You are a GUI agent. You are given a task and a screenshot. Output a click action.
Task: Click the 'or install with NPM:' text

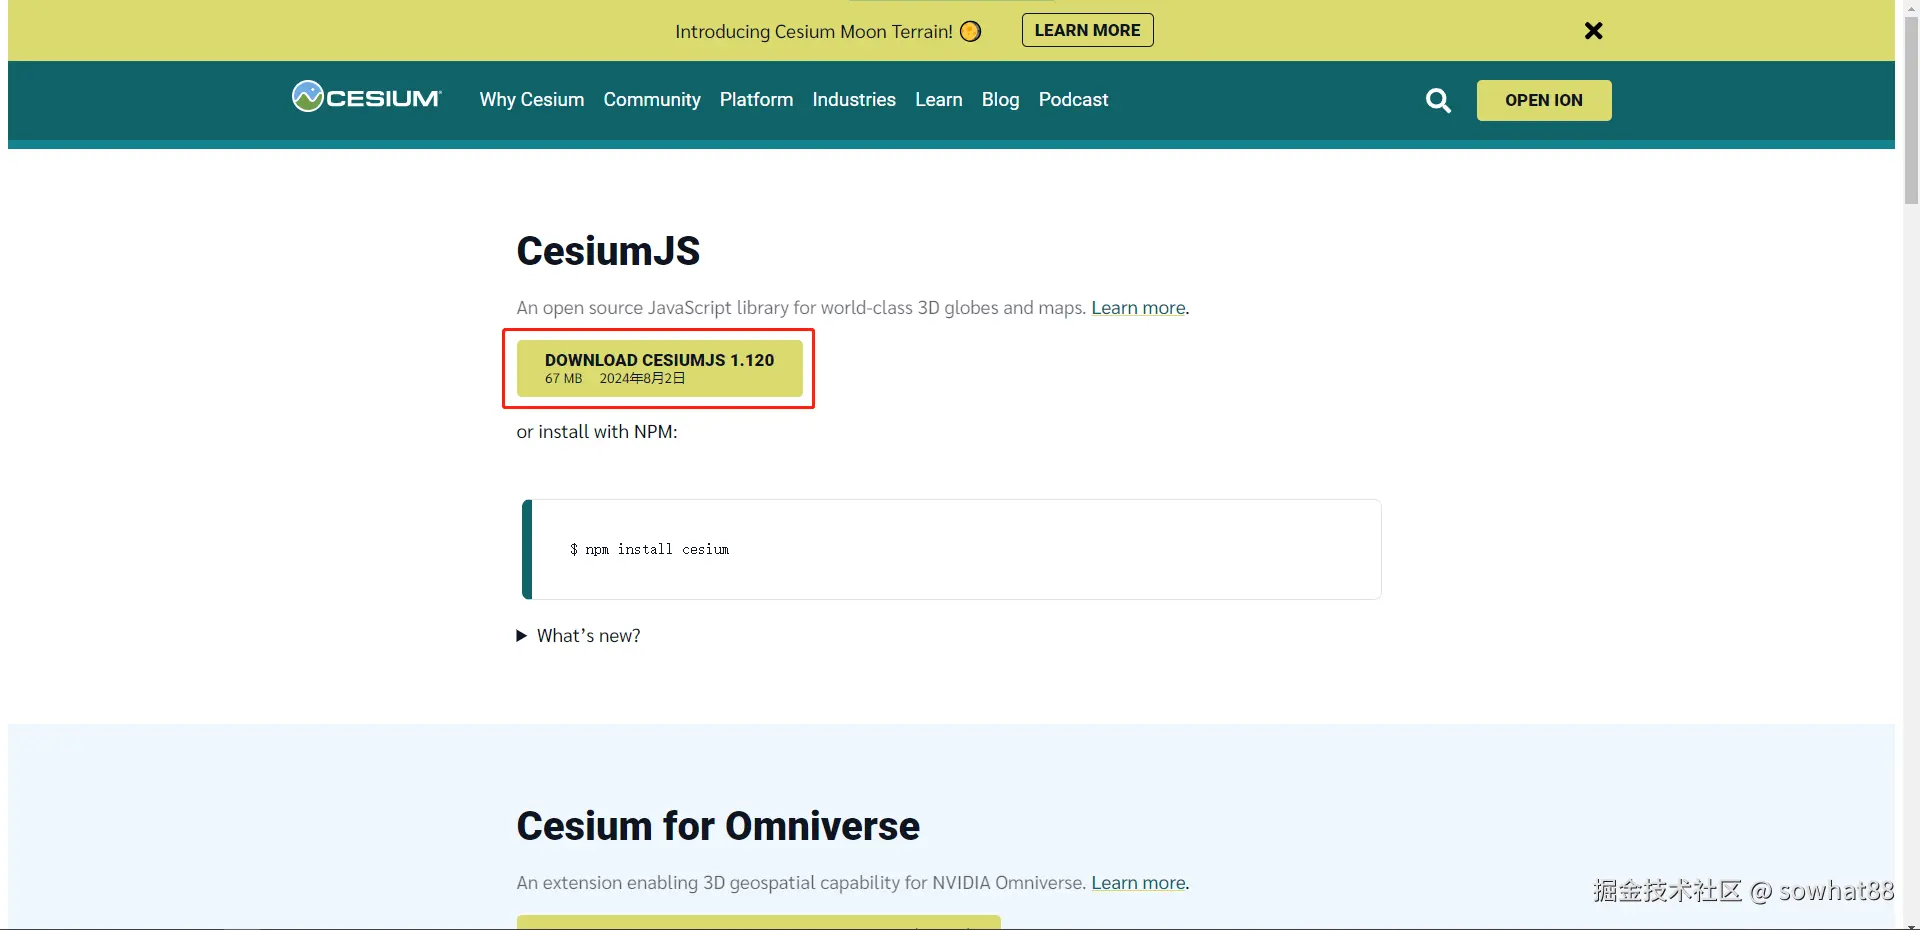pyautogui.click(x=597, y=432)
